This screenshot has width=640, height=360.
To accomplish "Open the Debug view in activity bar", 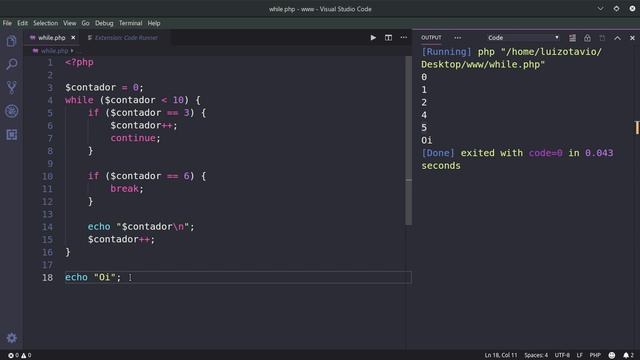I will pyautogui.click(x=11, y=111).
